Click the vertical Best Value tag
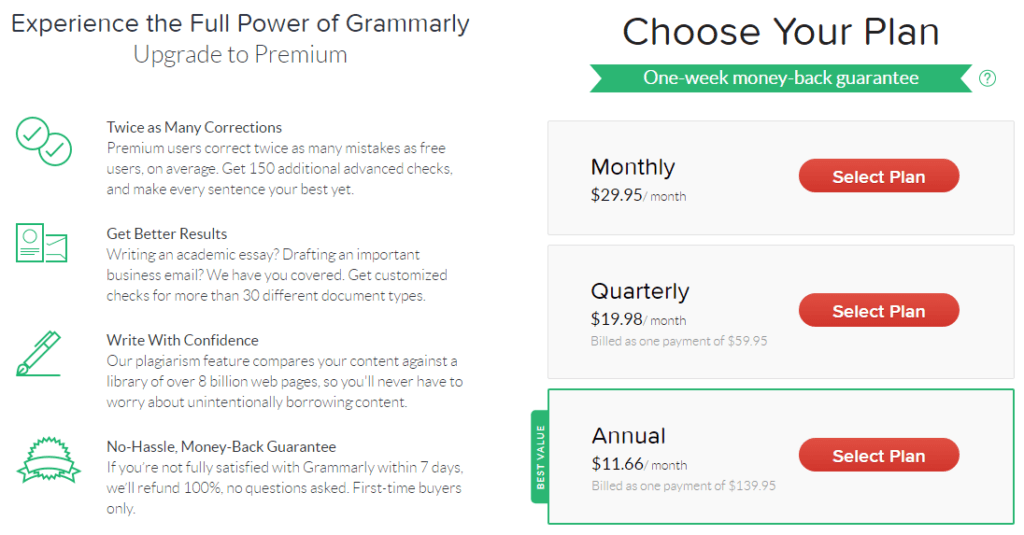The height and width of the screenshot is (535, 1024). 539,457
